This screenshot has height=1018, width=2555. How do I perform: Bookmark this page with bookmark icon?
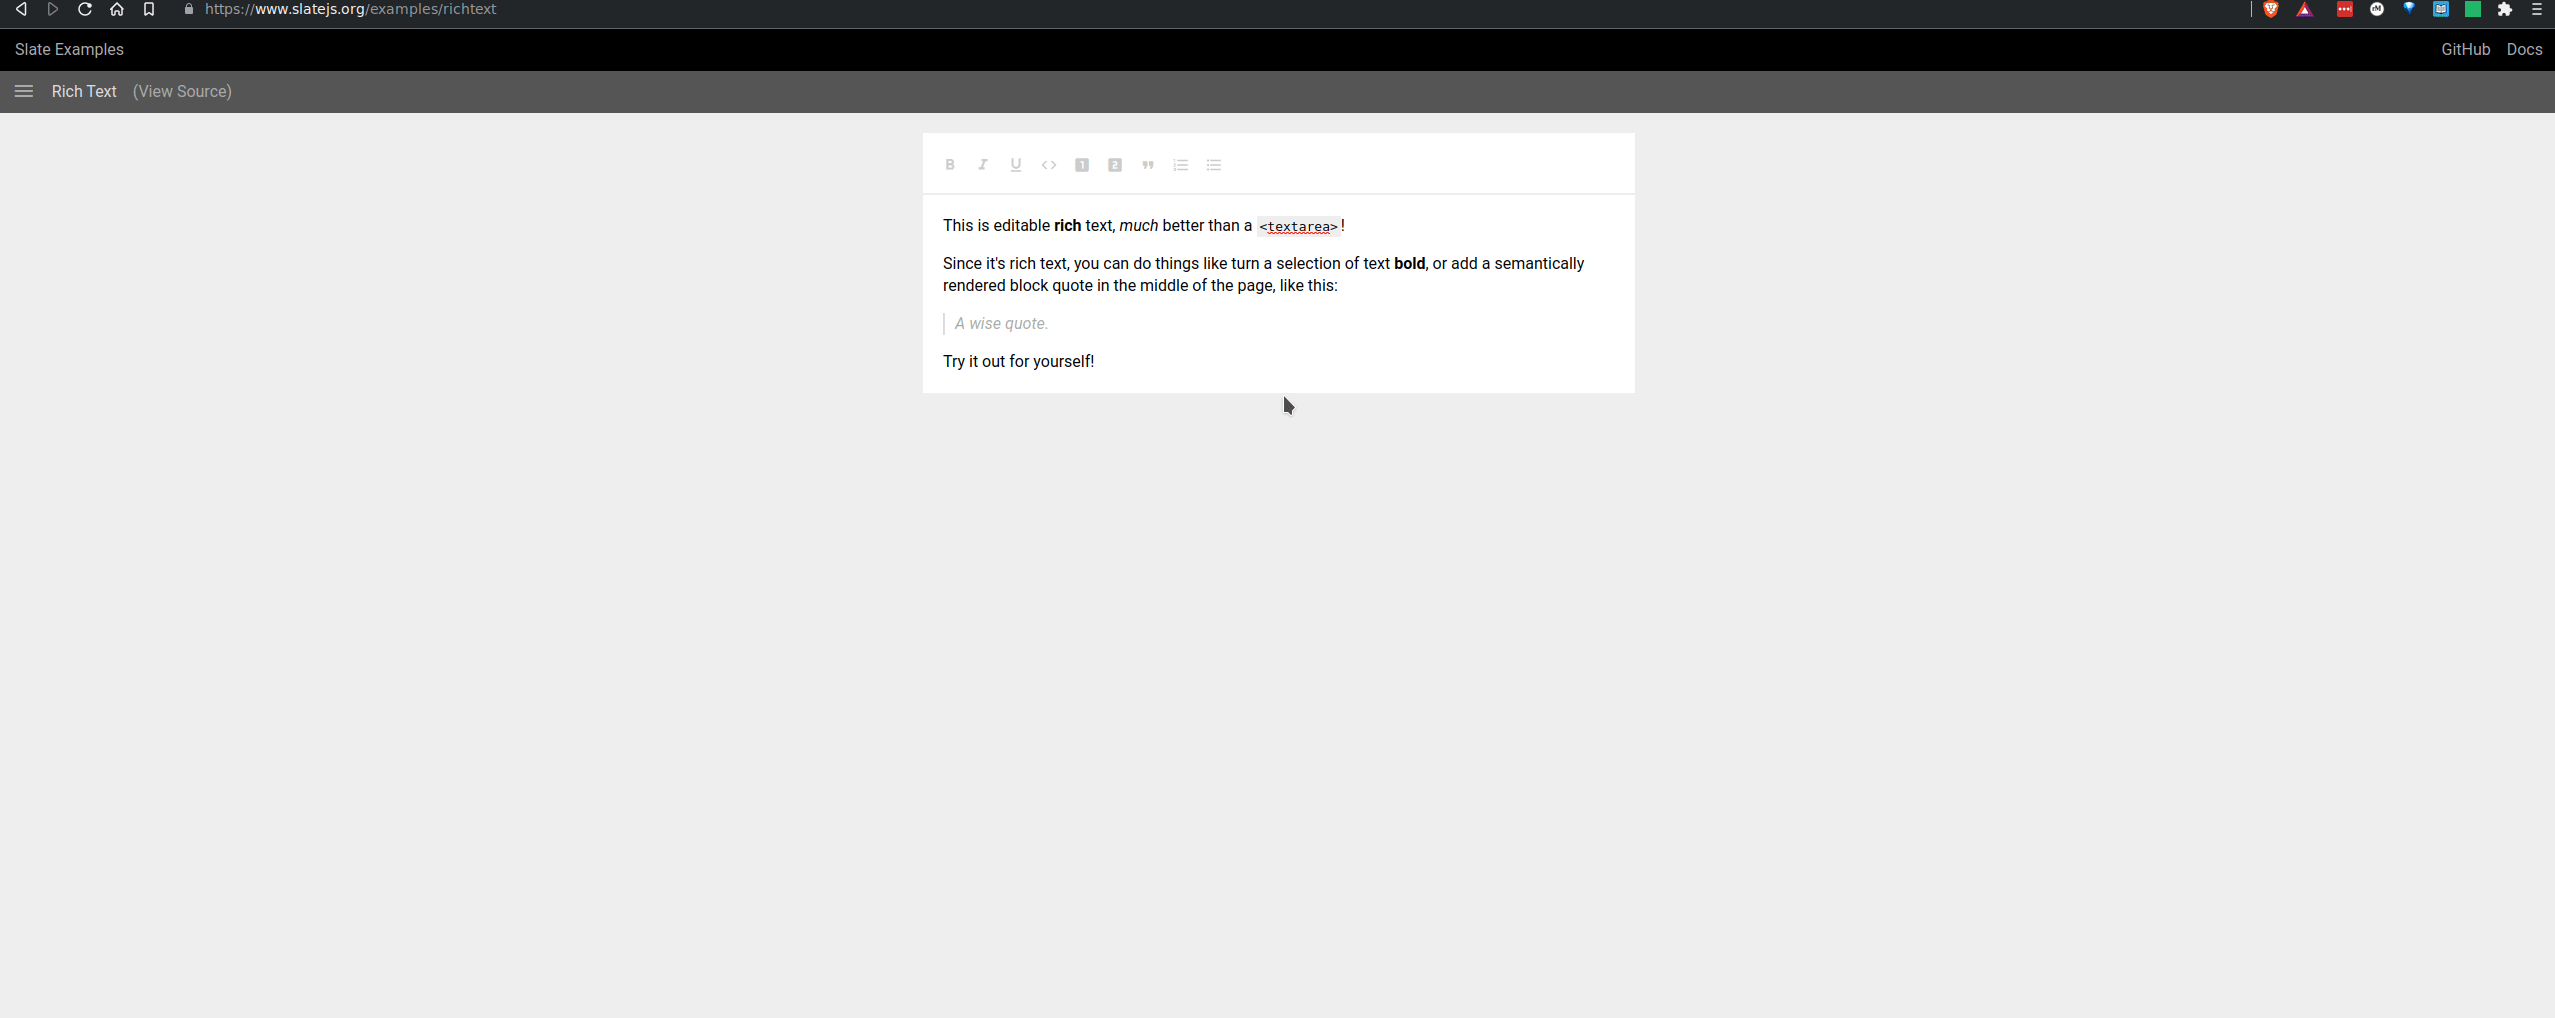[149, 9]
